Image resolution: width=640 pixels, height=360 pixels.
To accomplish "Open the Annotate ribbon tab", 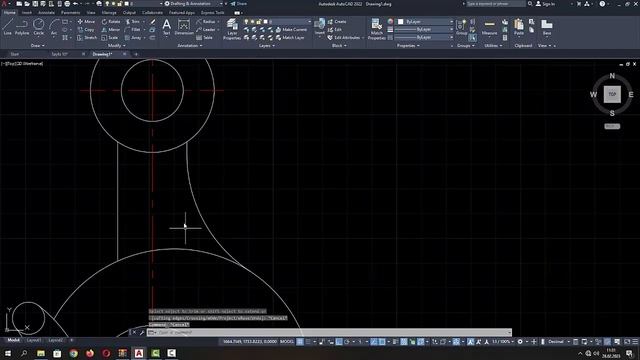I will 46,13.
